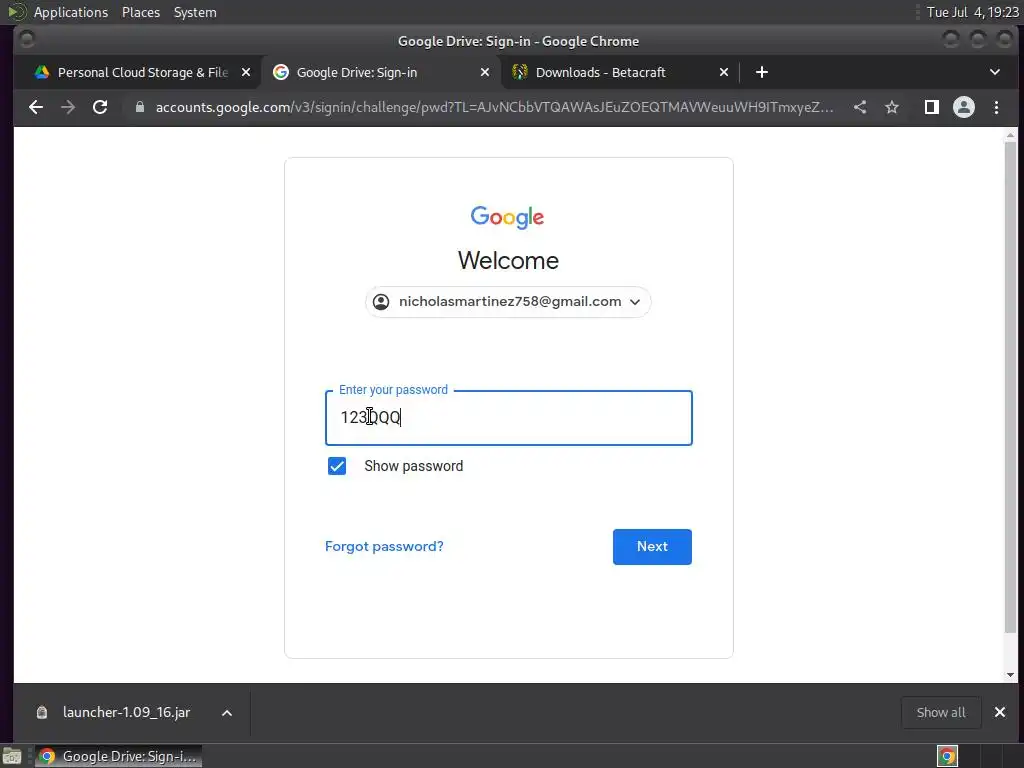Click the Next button
Viewport: 1024px width, 768px height.
coord(652,547)
